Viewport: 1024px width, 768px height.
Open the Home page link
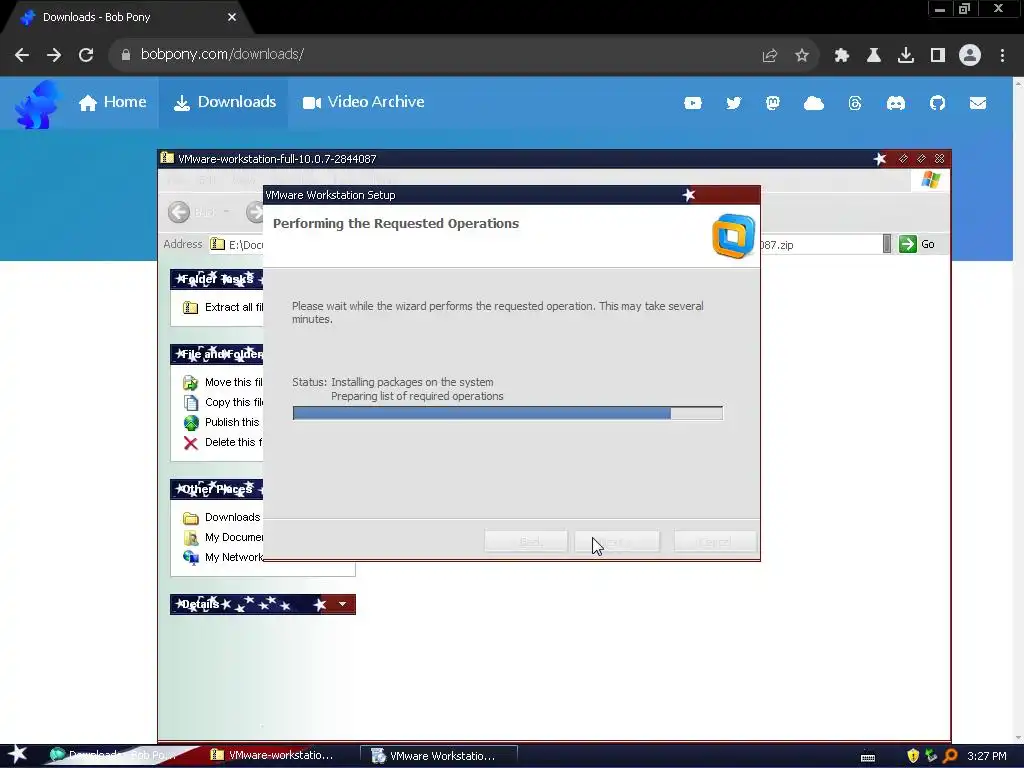112,103
